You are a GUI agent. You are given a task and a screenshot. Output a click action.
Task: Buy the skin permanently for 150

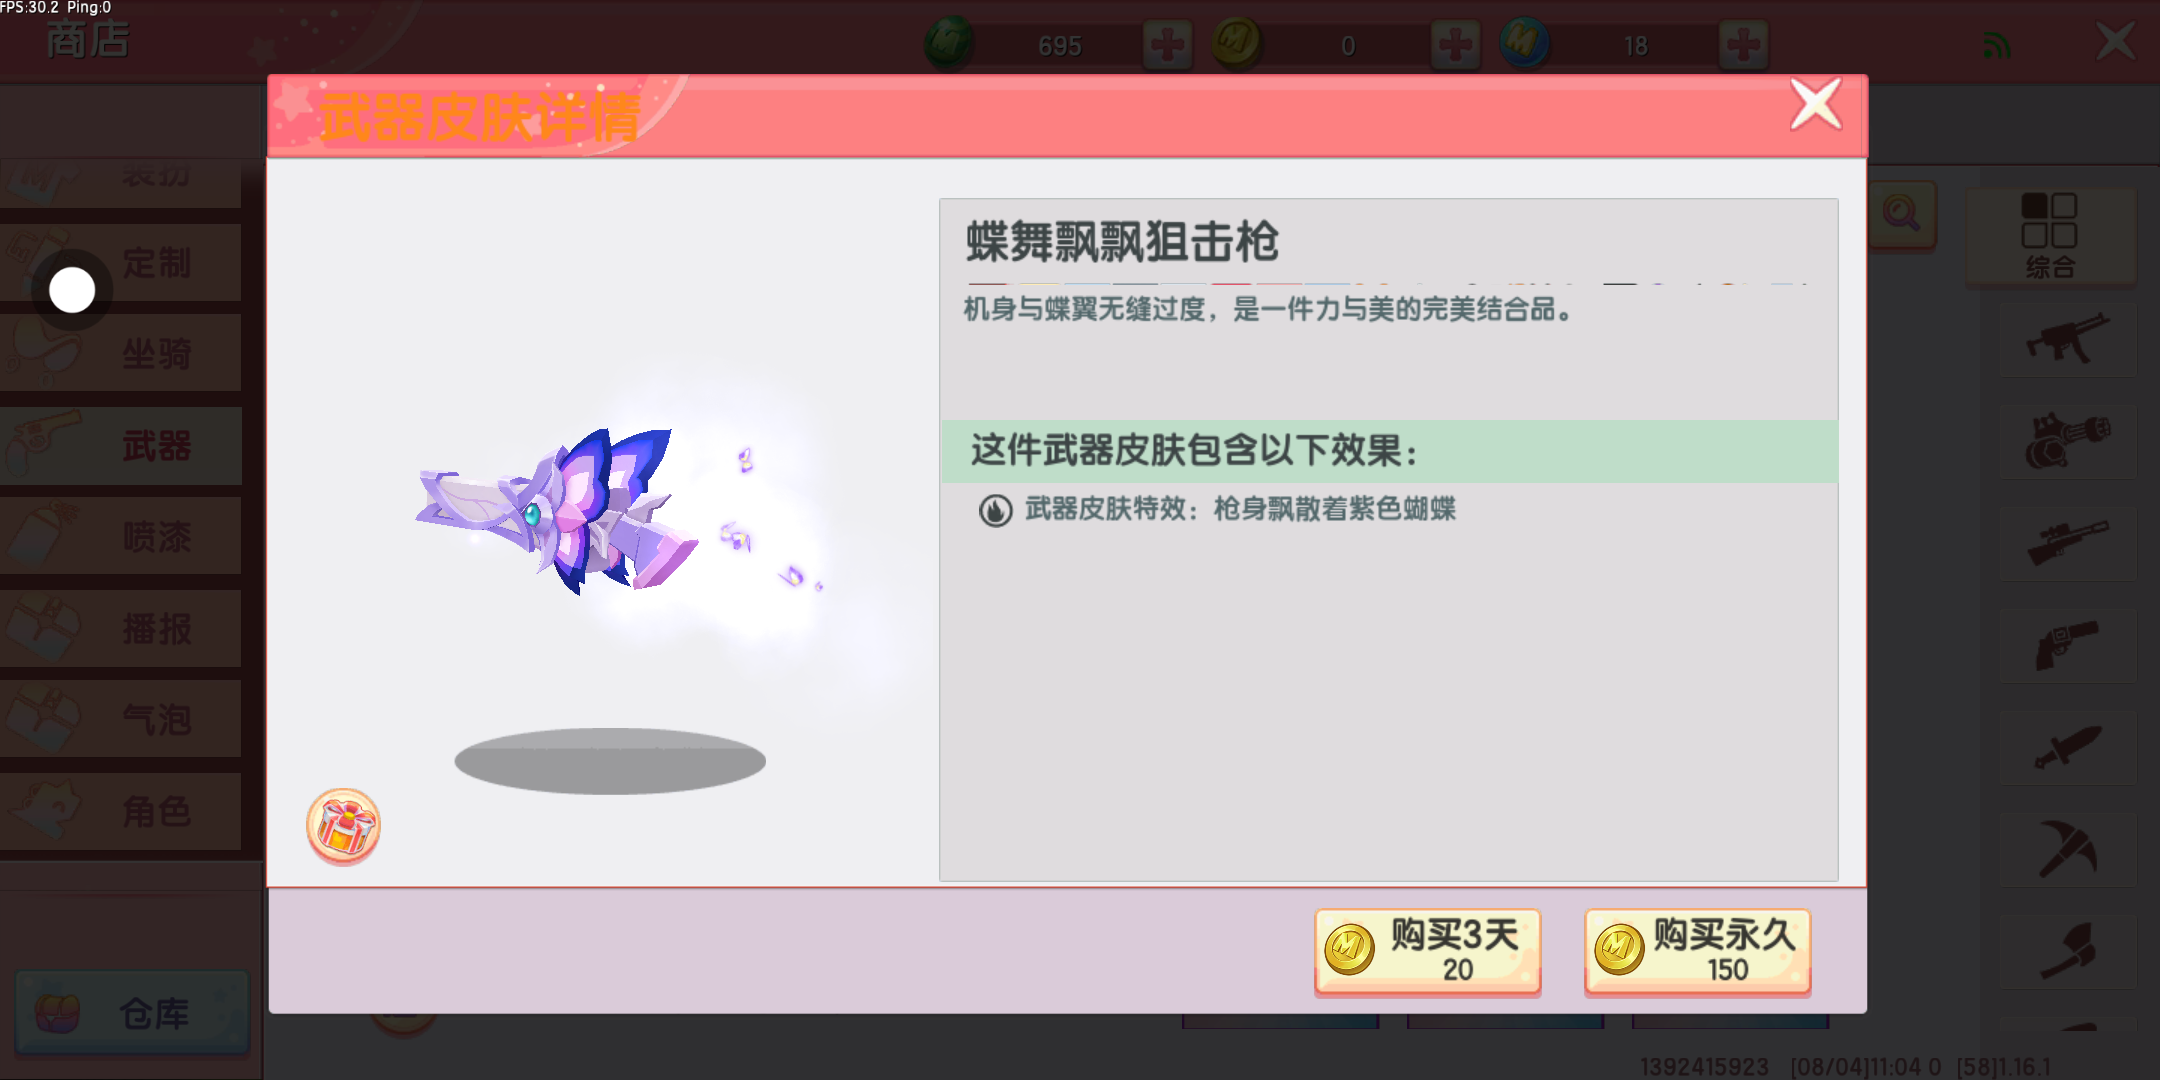(1697, 951)
